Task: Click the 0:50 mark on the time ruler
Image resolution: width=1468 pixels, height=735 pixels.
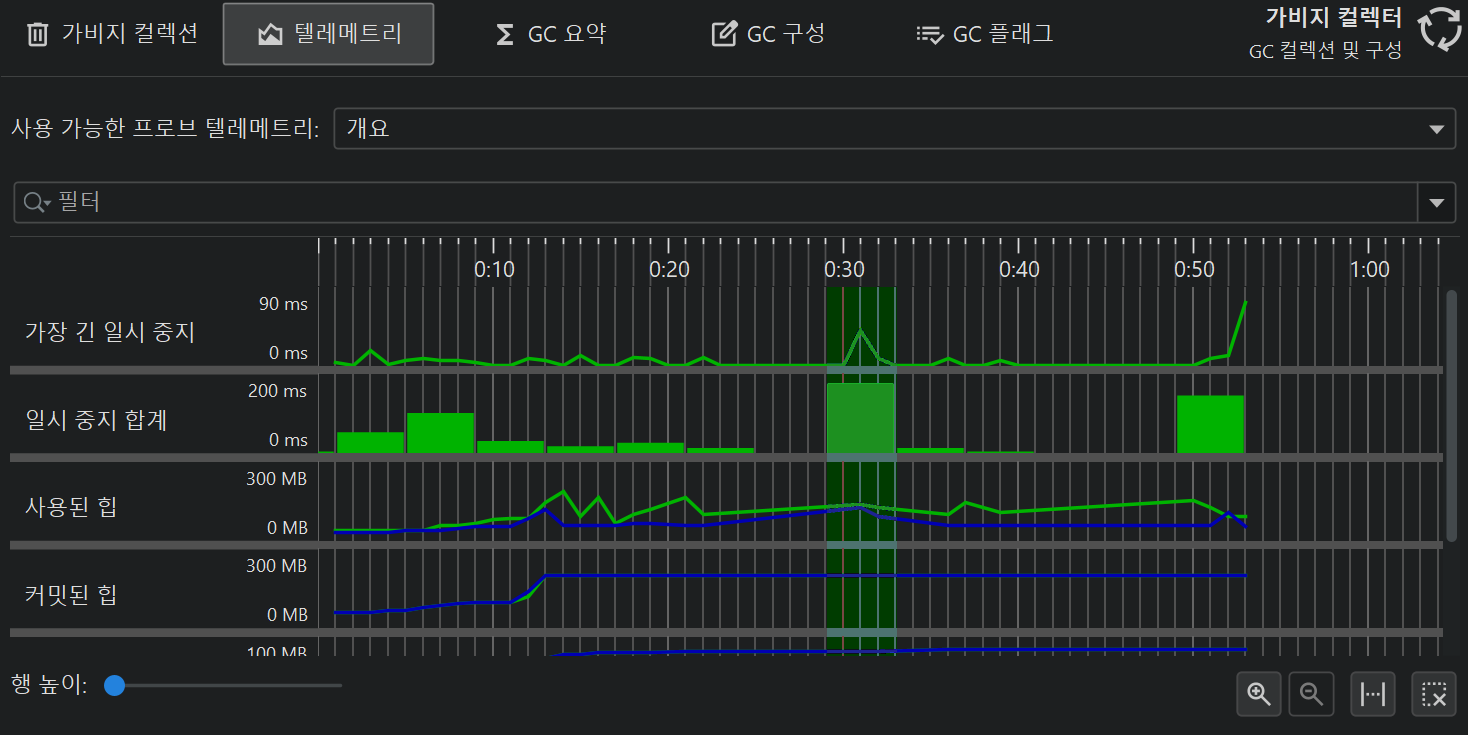Action: click(1194, 269)
